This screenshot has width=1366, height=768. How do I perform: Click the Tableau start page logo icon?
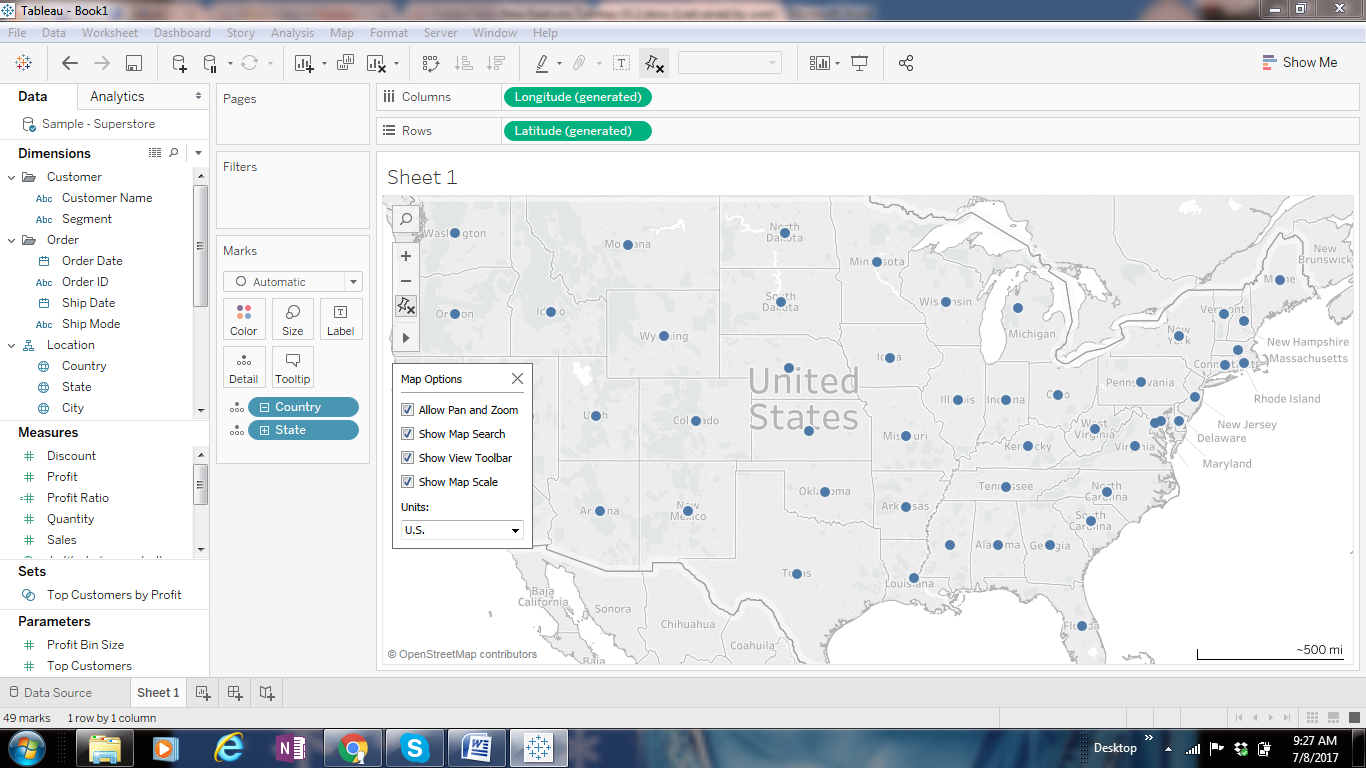pos(23,63)
